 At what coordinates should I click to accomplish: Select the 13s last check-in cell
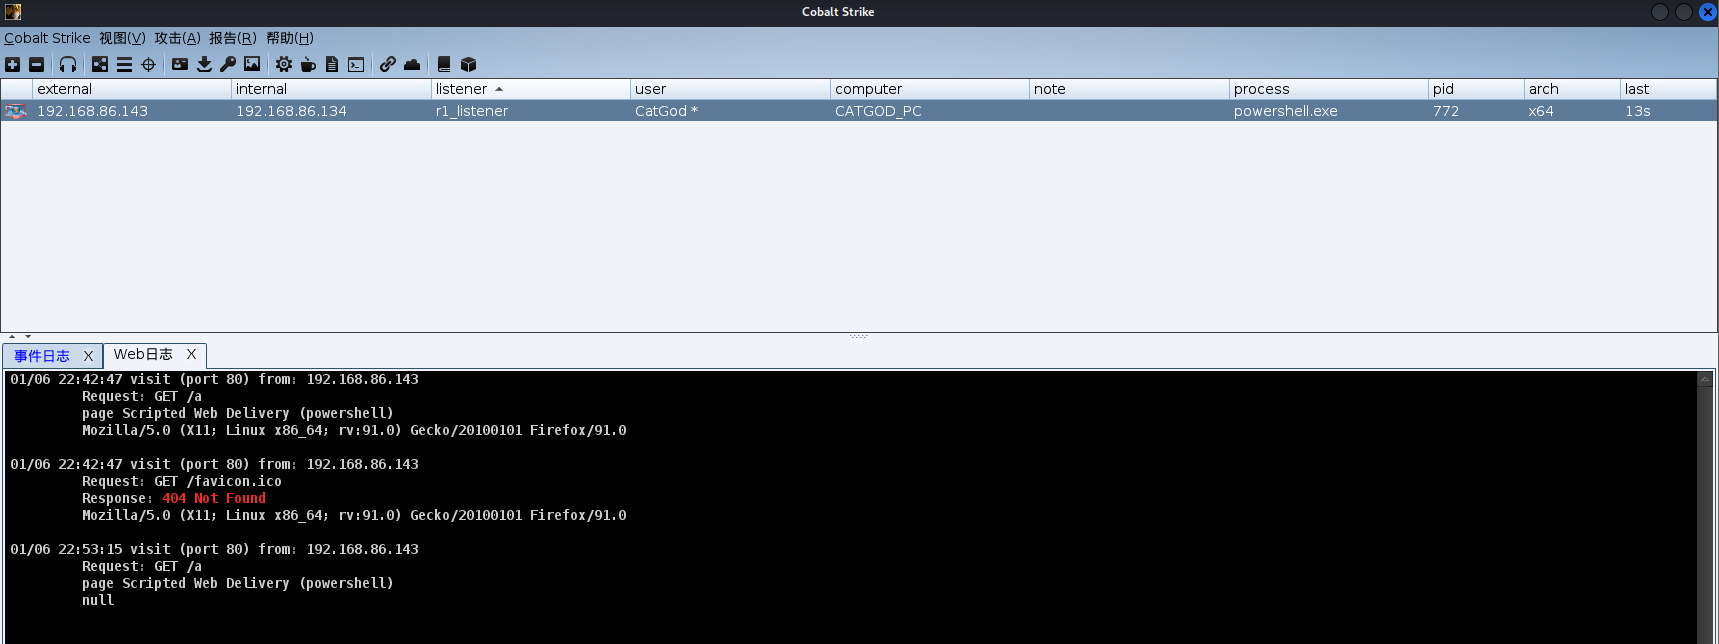pyautogui.click(x=1668, y=111)
